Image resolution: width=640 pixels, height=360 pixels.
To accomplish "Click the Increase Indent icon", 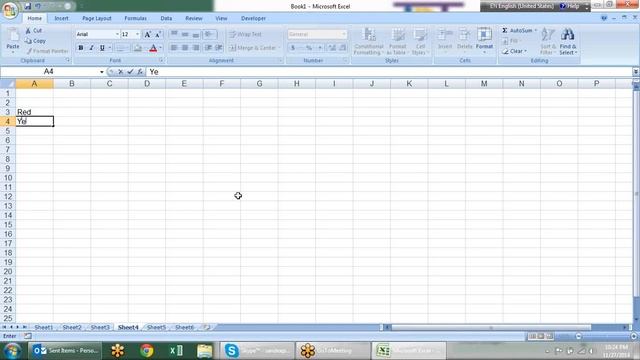I will (219, 48).
